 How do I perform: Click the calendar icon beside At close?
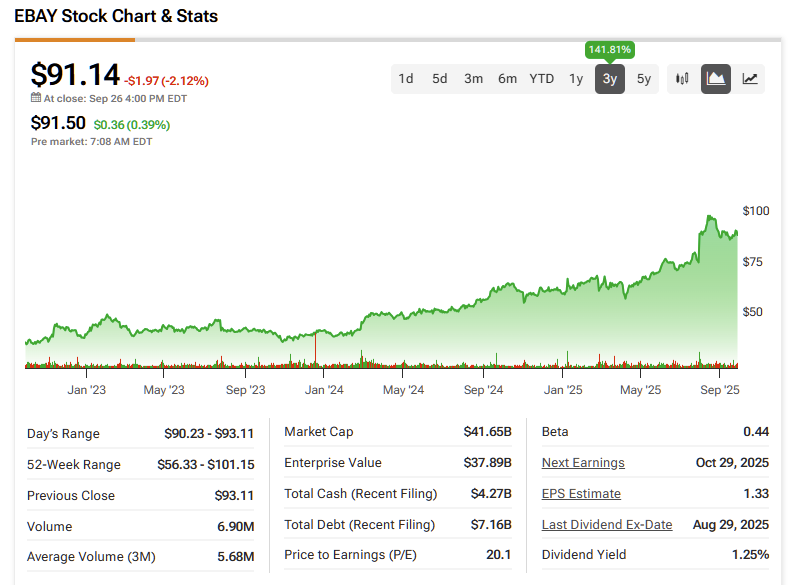tap(36, 98)
